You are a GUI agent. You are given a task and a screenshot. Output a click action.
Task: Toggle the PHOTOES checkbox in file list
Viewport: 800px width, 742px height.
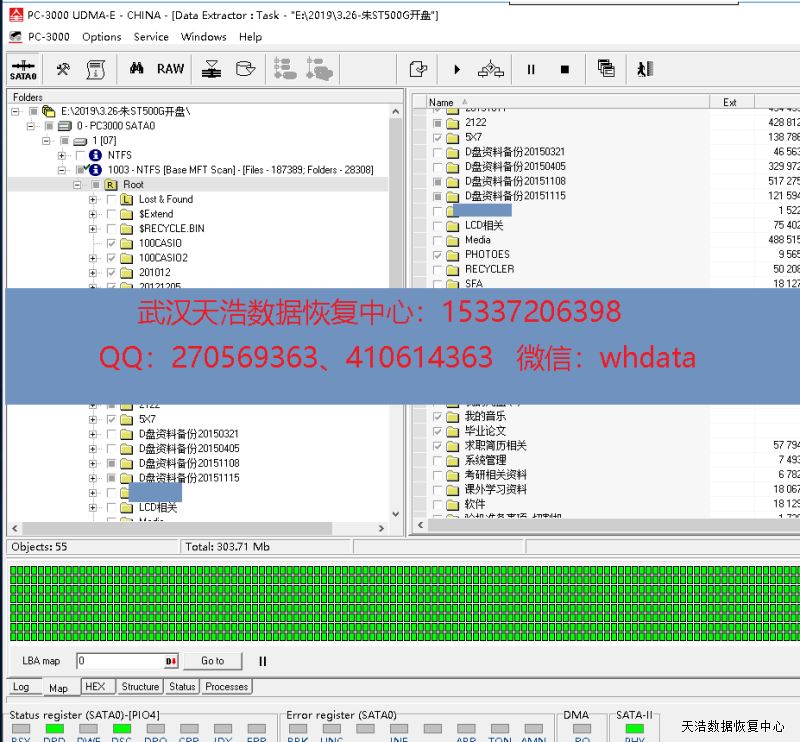[438, 255]
